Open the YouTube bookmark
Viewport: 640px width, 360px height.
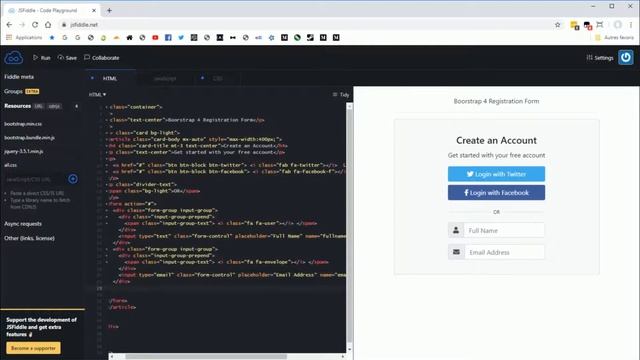[x=155, y=38]
